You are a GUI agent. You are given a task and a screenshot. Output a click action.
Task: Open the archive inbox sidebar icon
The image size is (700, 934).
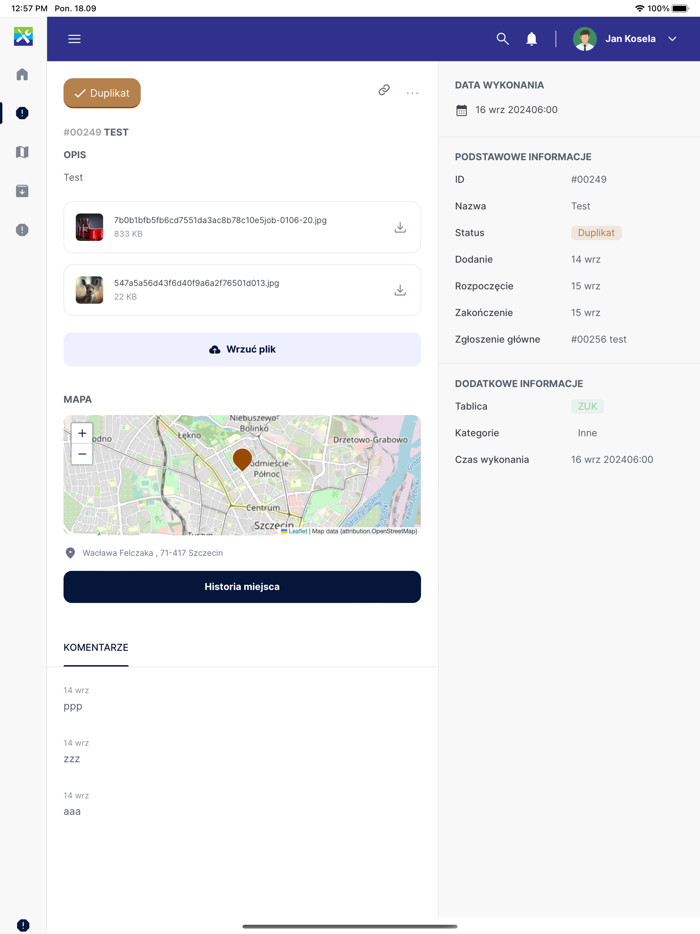tap(22, 191)
